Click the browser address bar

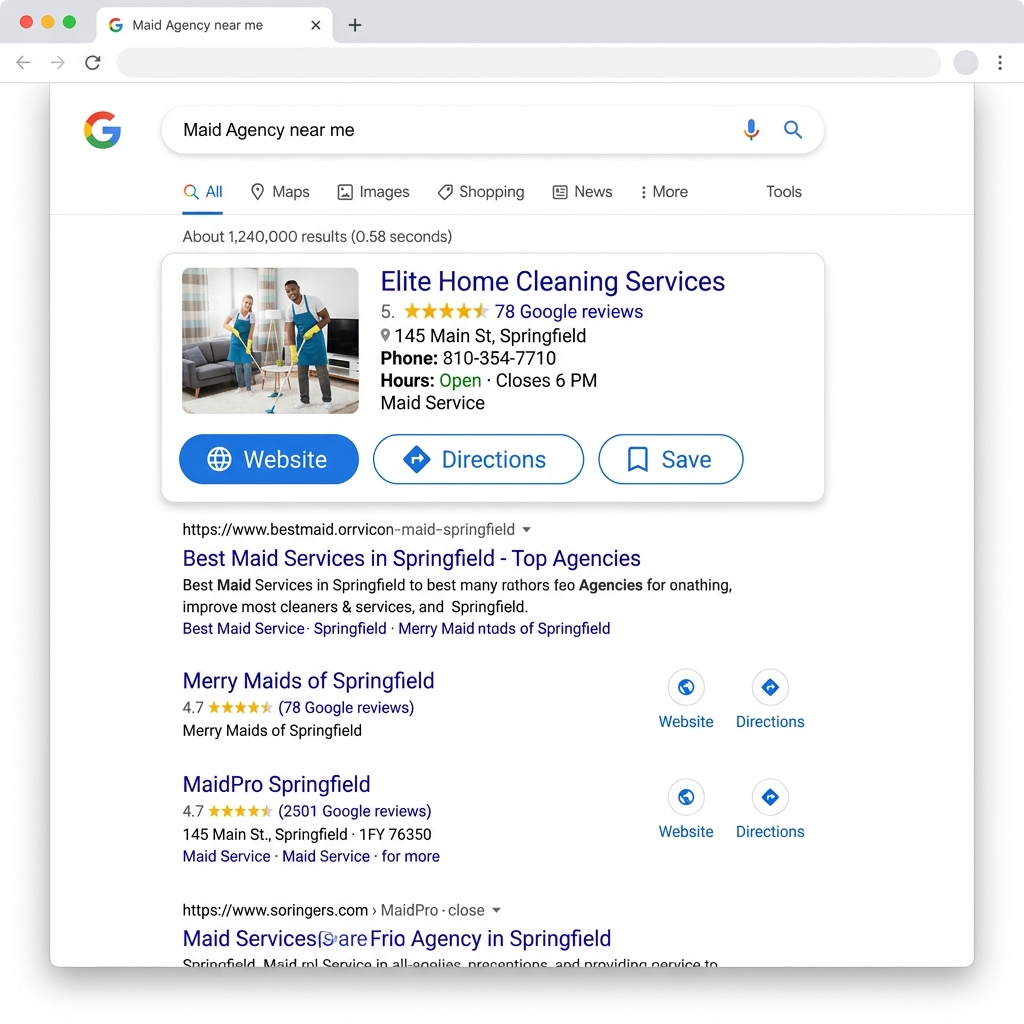[528, 63]
